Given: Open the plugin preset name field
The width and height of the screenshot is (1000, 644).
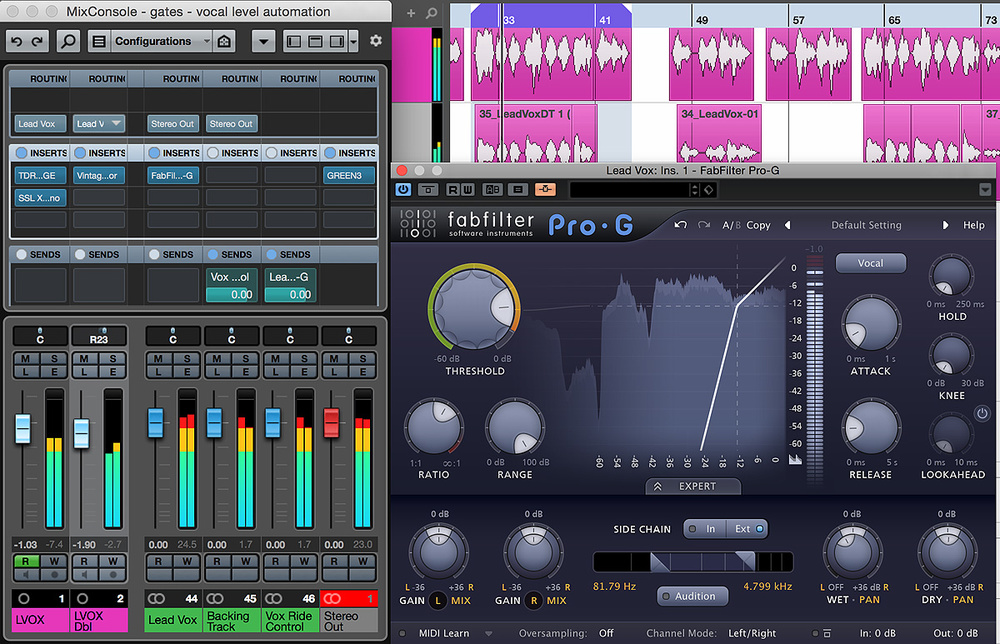Looking at the screenshot, I should click(x=629, y=189).
